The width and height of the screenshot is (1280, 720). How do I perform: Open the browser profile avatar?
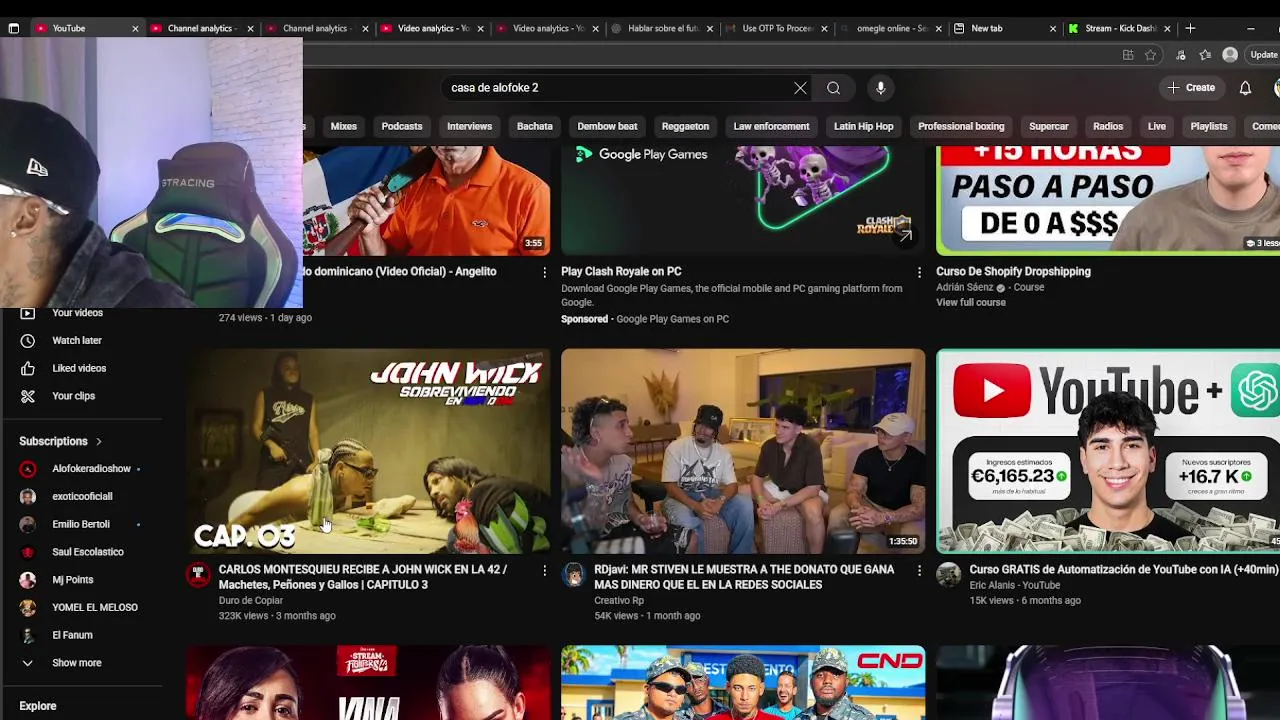(1230, 55)
